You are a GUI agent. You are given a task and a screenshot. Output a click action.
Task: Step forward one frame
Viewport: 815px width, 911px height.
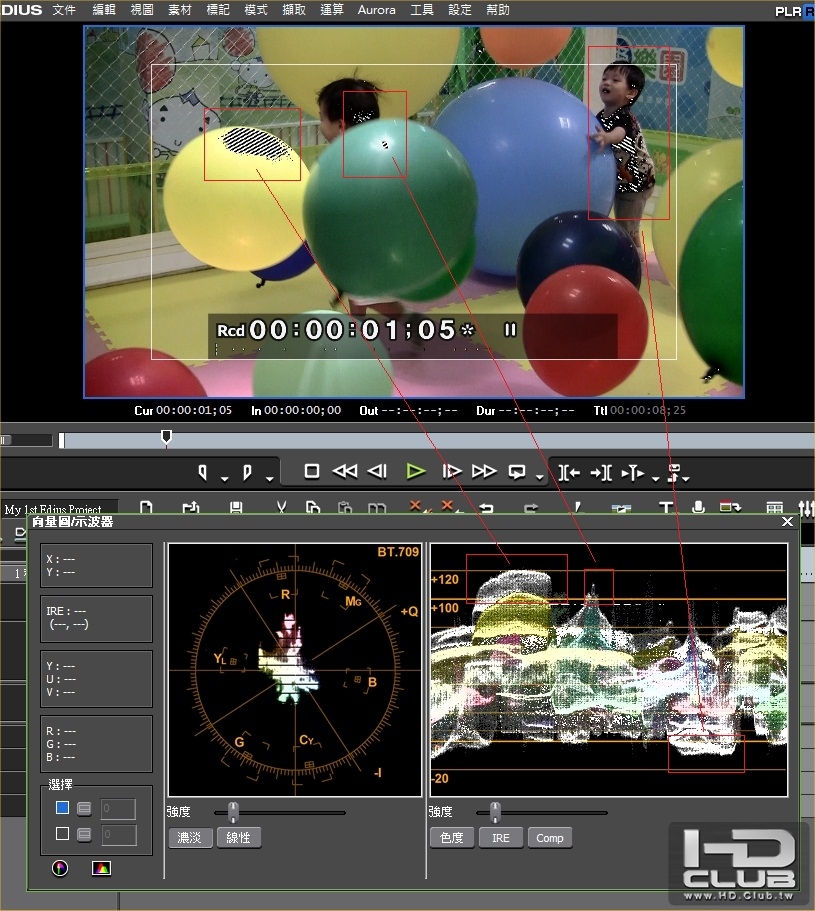[x=451, y=471]
